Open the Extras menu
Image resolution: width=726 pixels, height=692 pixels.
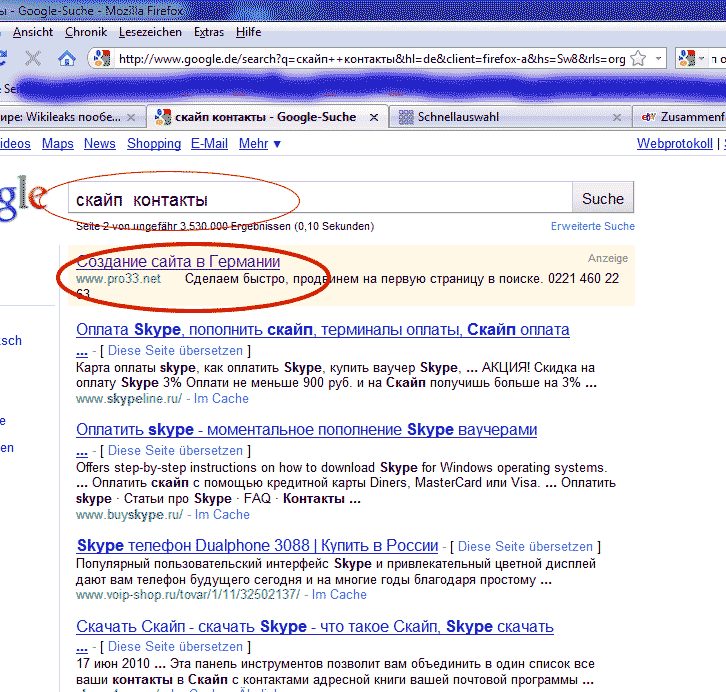(x=209, y=32)
